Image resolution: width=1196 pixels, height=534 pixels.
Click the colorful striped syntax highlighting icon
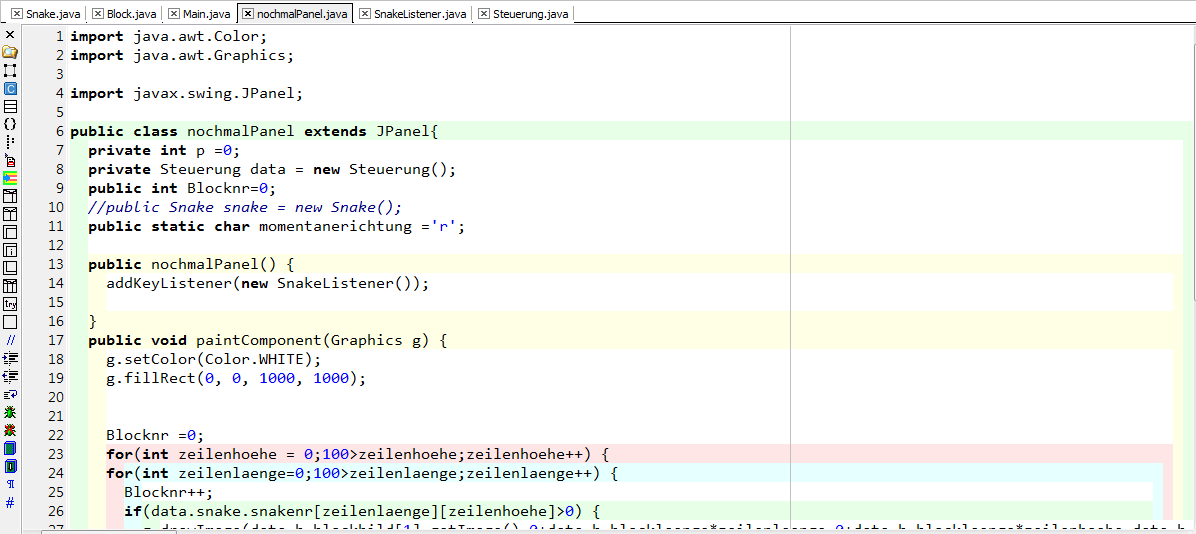click(10, 178)
